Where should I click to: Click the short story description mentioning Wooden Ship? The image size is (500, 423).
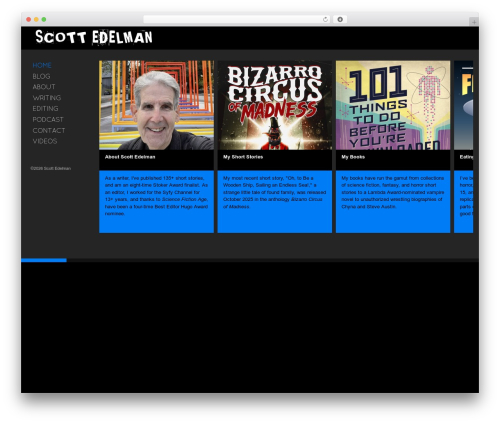pyautogui.click(x=275, y=192)
